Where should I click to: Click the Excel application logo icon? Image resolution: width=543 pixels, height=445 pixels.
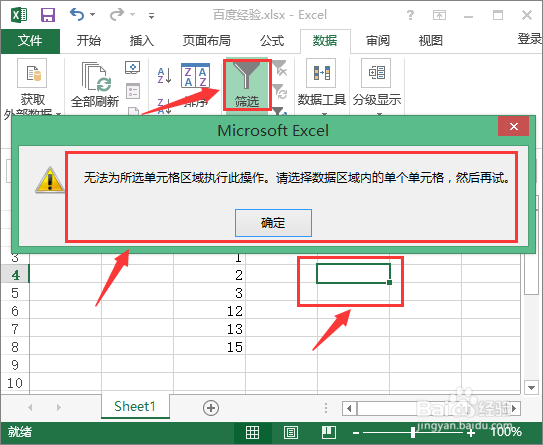pyautogui.click(x=19, y=15)
